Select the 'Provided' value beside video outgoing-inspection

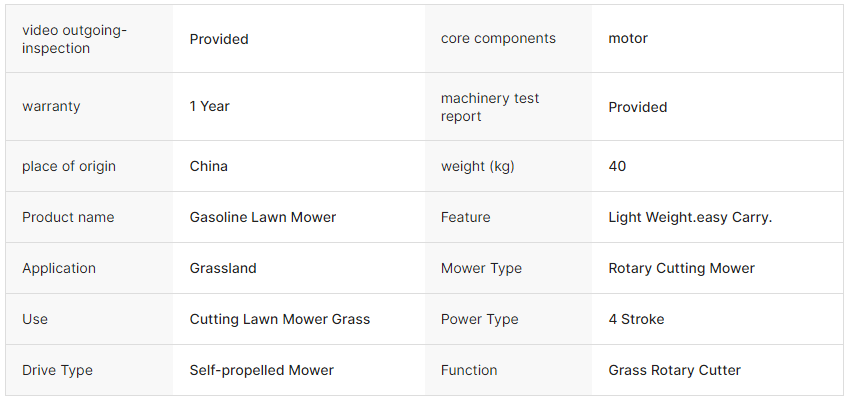(x=218, y=39)
